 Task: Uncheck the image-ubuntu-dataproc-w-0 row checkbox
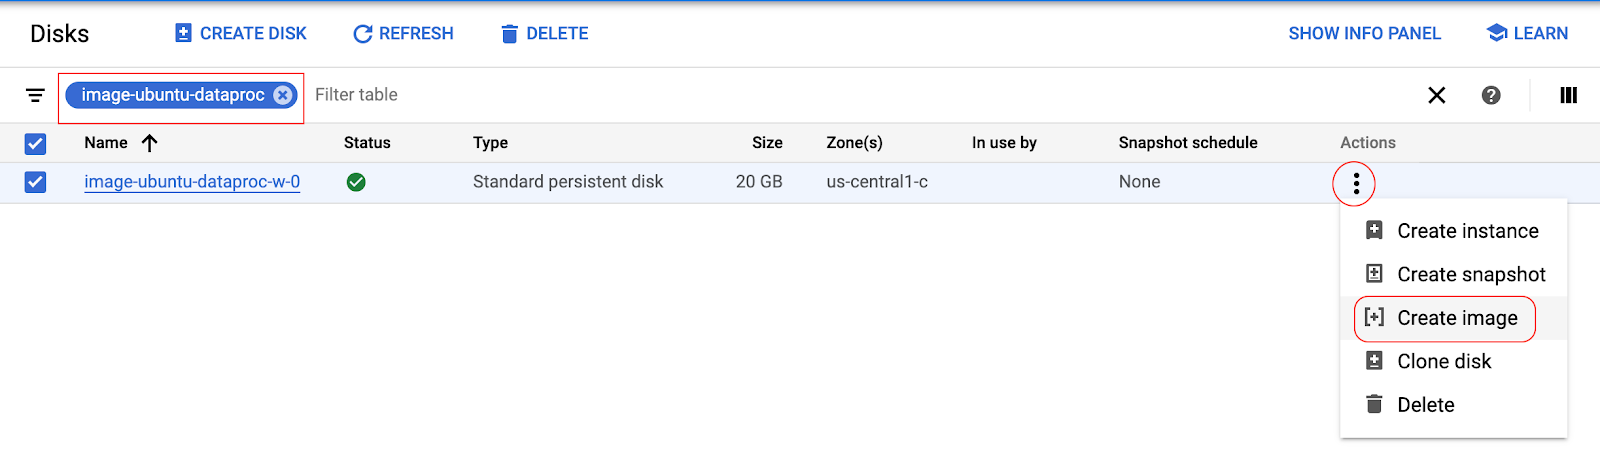click(x=35, y=182)
